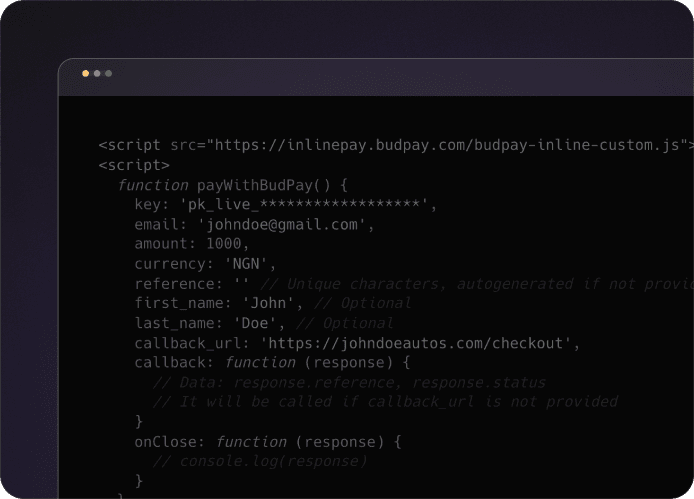
Task: Click the 'Data: response.reference' comment line
Action: (349, 382)
